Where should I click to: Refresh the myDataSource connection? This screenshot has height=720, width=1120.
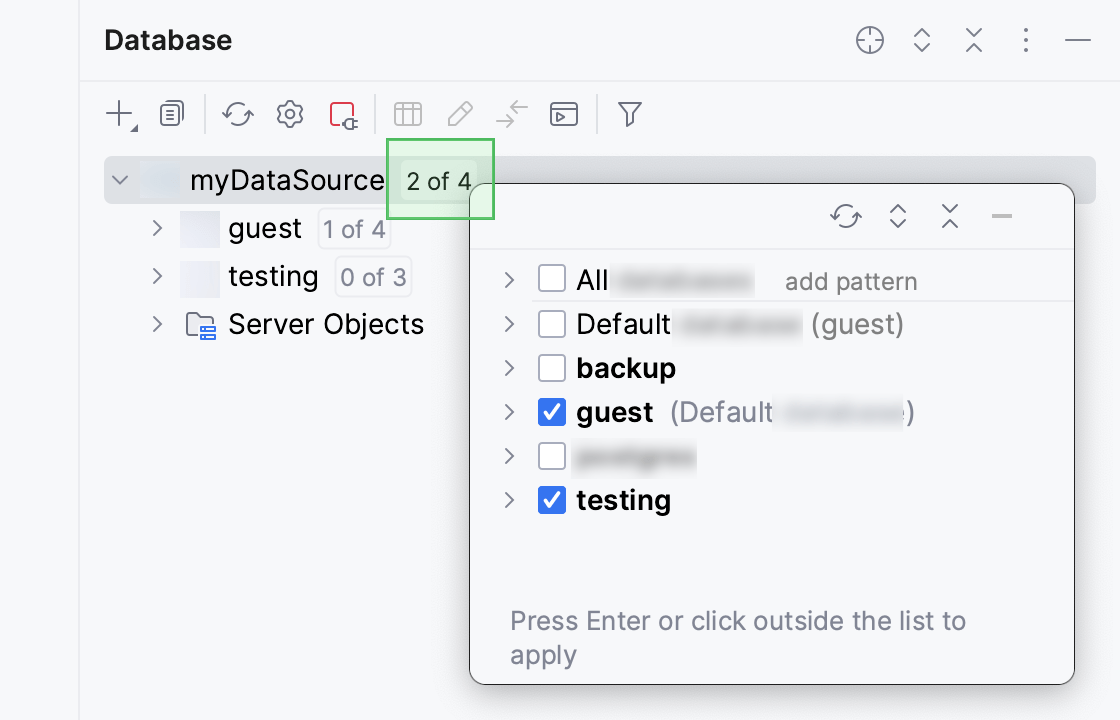point(237,114)
